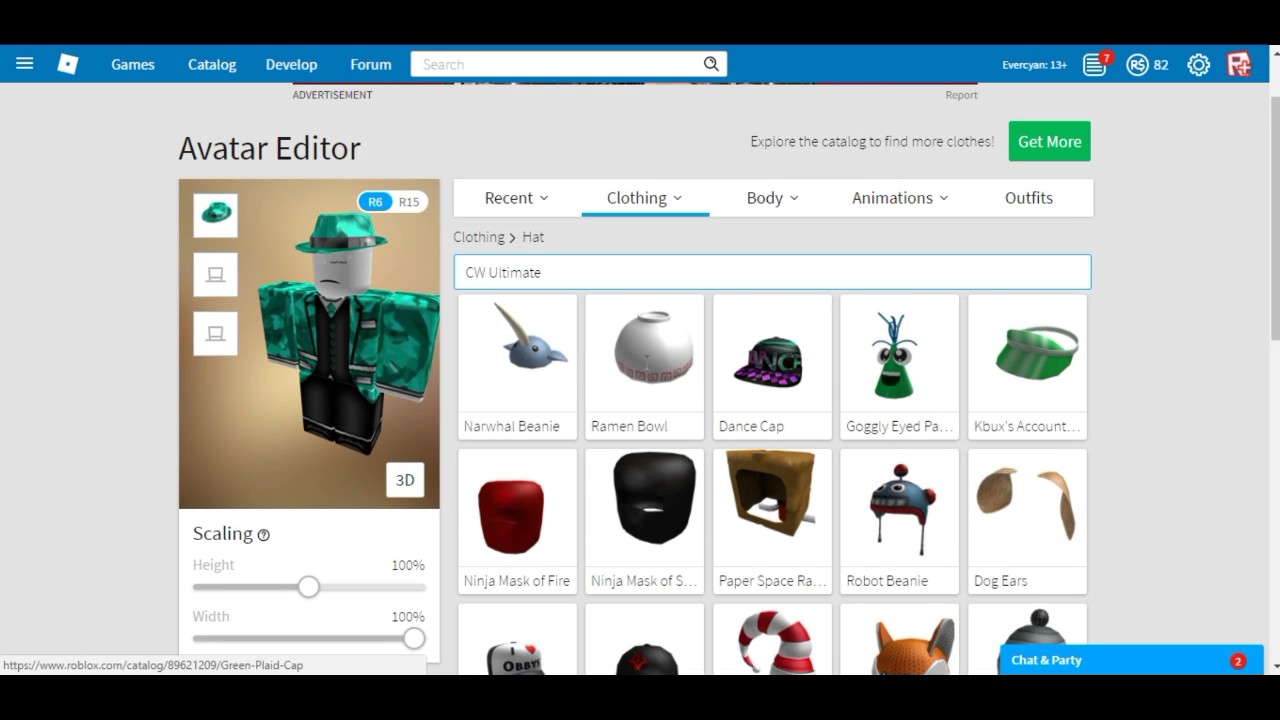
Task: Click the first empty accessory slot
Action: pyautogui.click(x=216, y=275)
